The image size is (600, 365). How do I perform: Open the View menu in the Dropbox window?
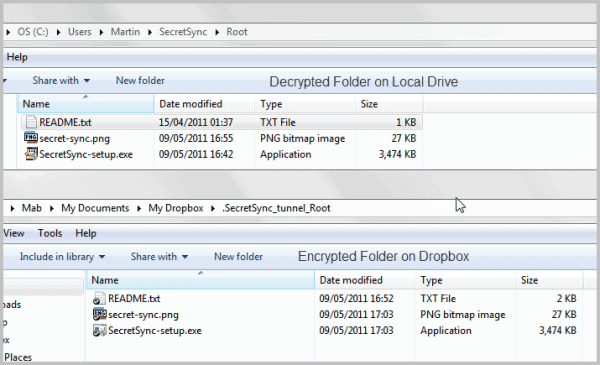coord(14,233)
